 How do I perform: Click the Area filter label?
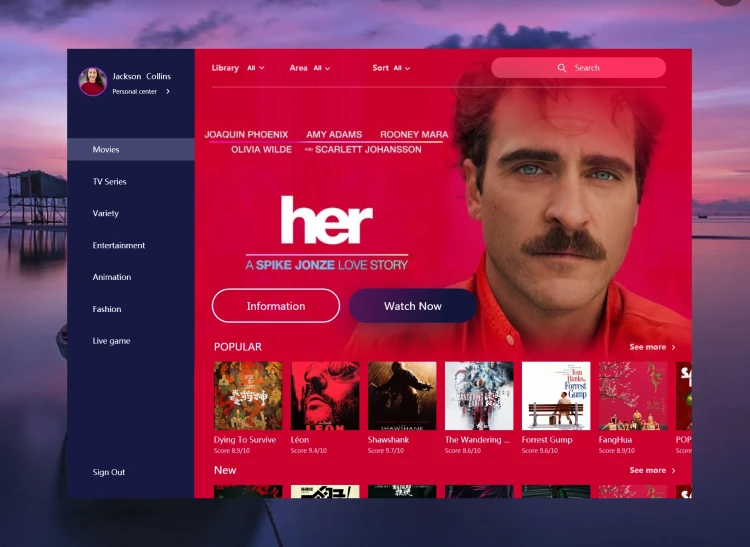click(x=298, y=68)
